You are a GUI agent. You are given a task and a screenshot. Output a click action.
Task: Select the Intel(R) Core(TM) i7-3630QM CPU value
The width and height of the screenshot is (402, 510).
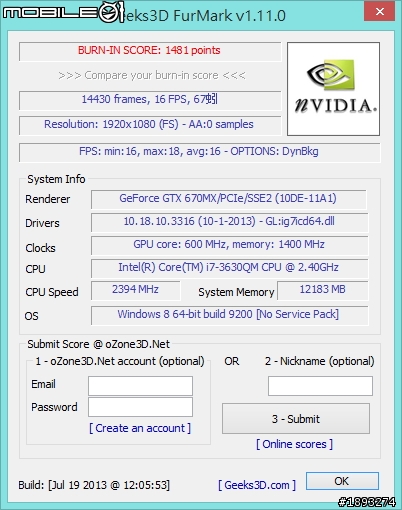pyautogui.click(x=228, y=267)
